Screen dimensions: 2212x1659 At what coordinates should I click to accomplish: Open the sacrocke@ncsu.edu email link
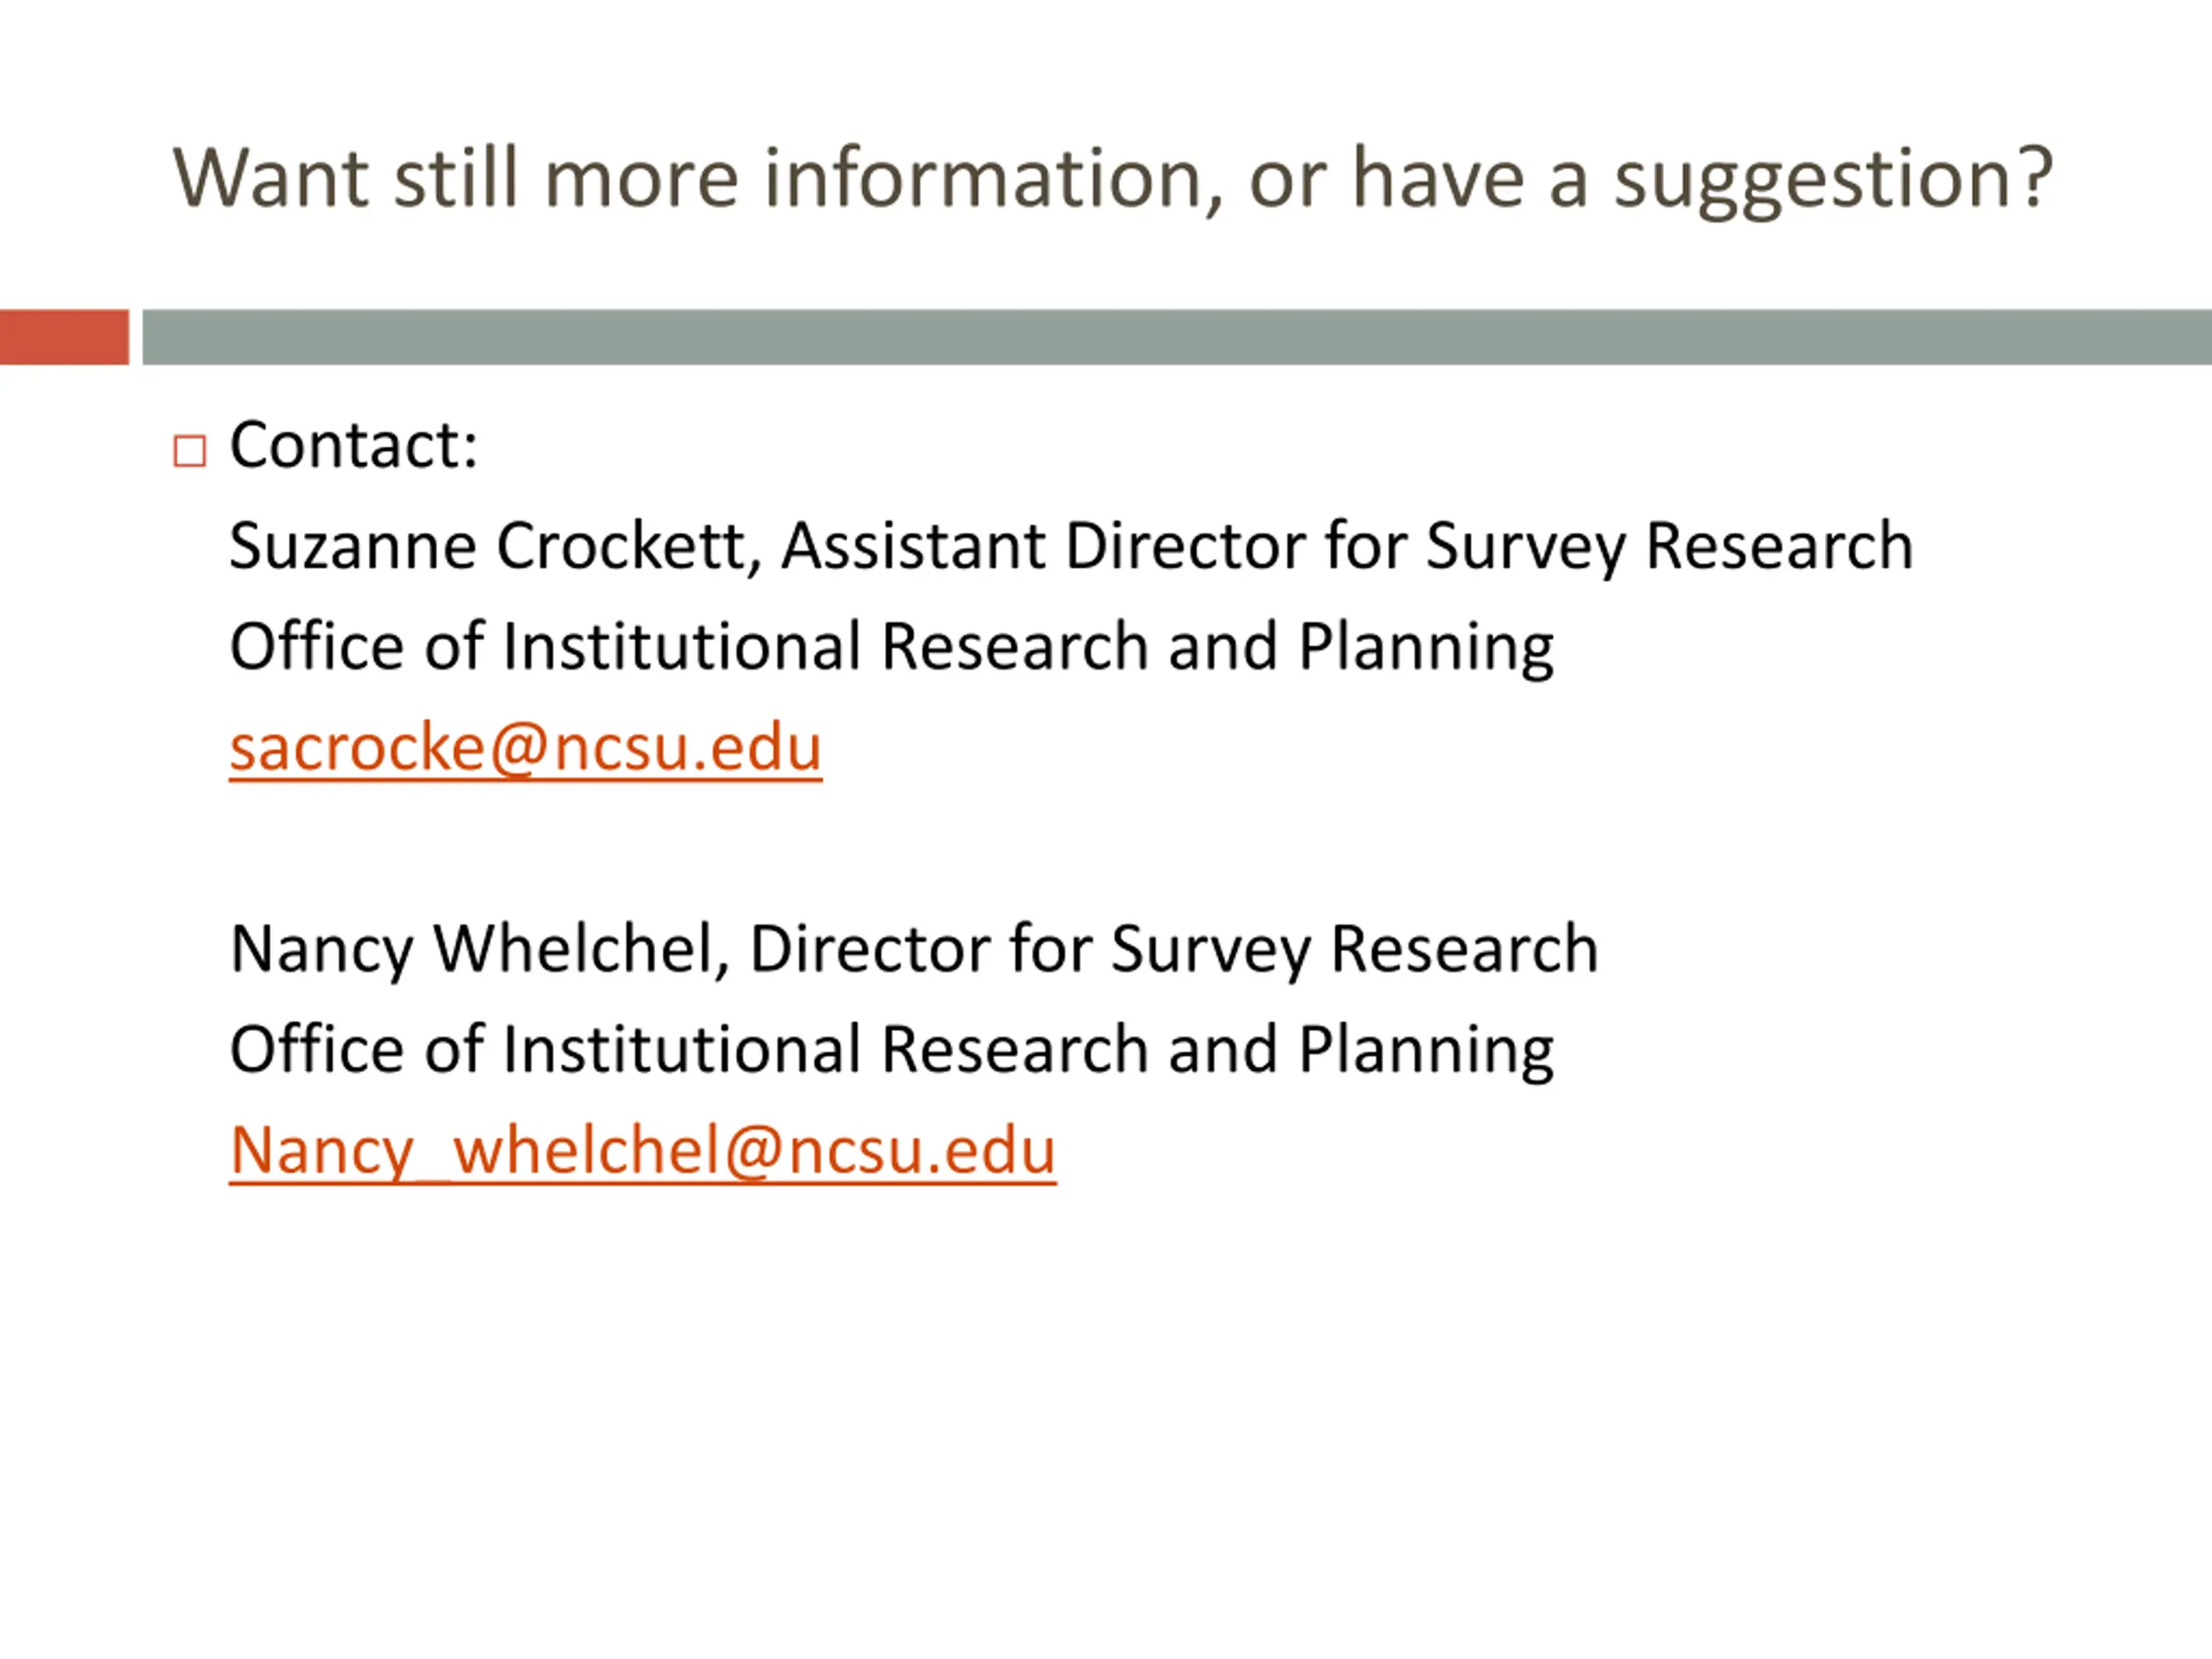(x=525, y=748)
